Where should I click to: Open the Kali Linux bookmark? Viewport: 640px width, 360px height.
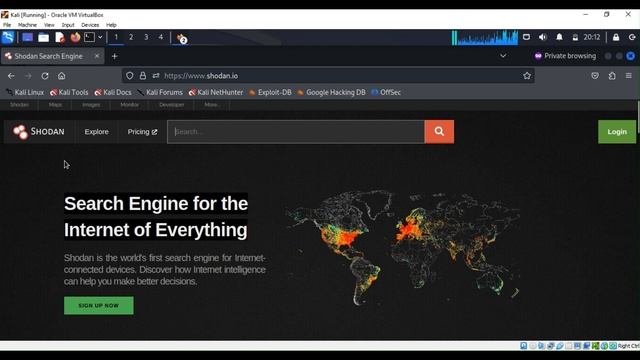pyautogui.click(x=25, y=93)
